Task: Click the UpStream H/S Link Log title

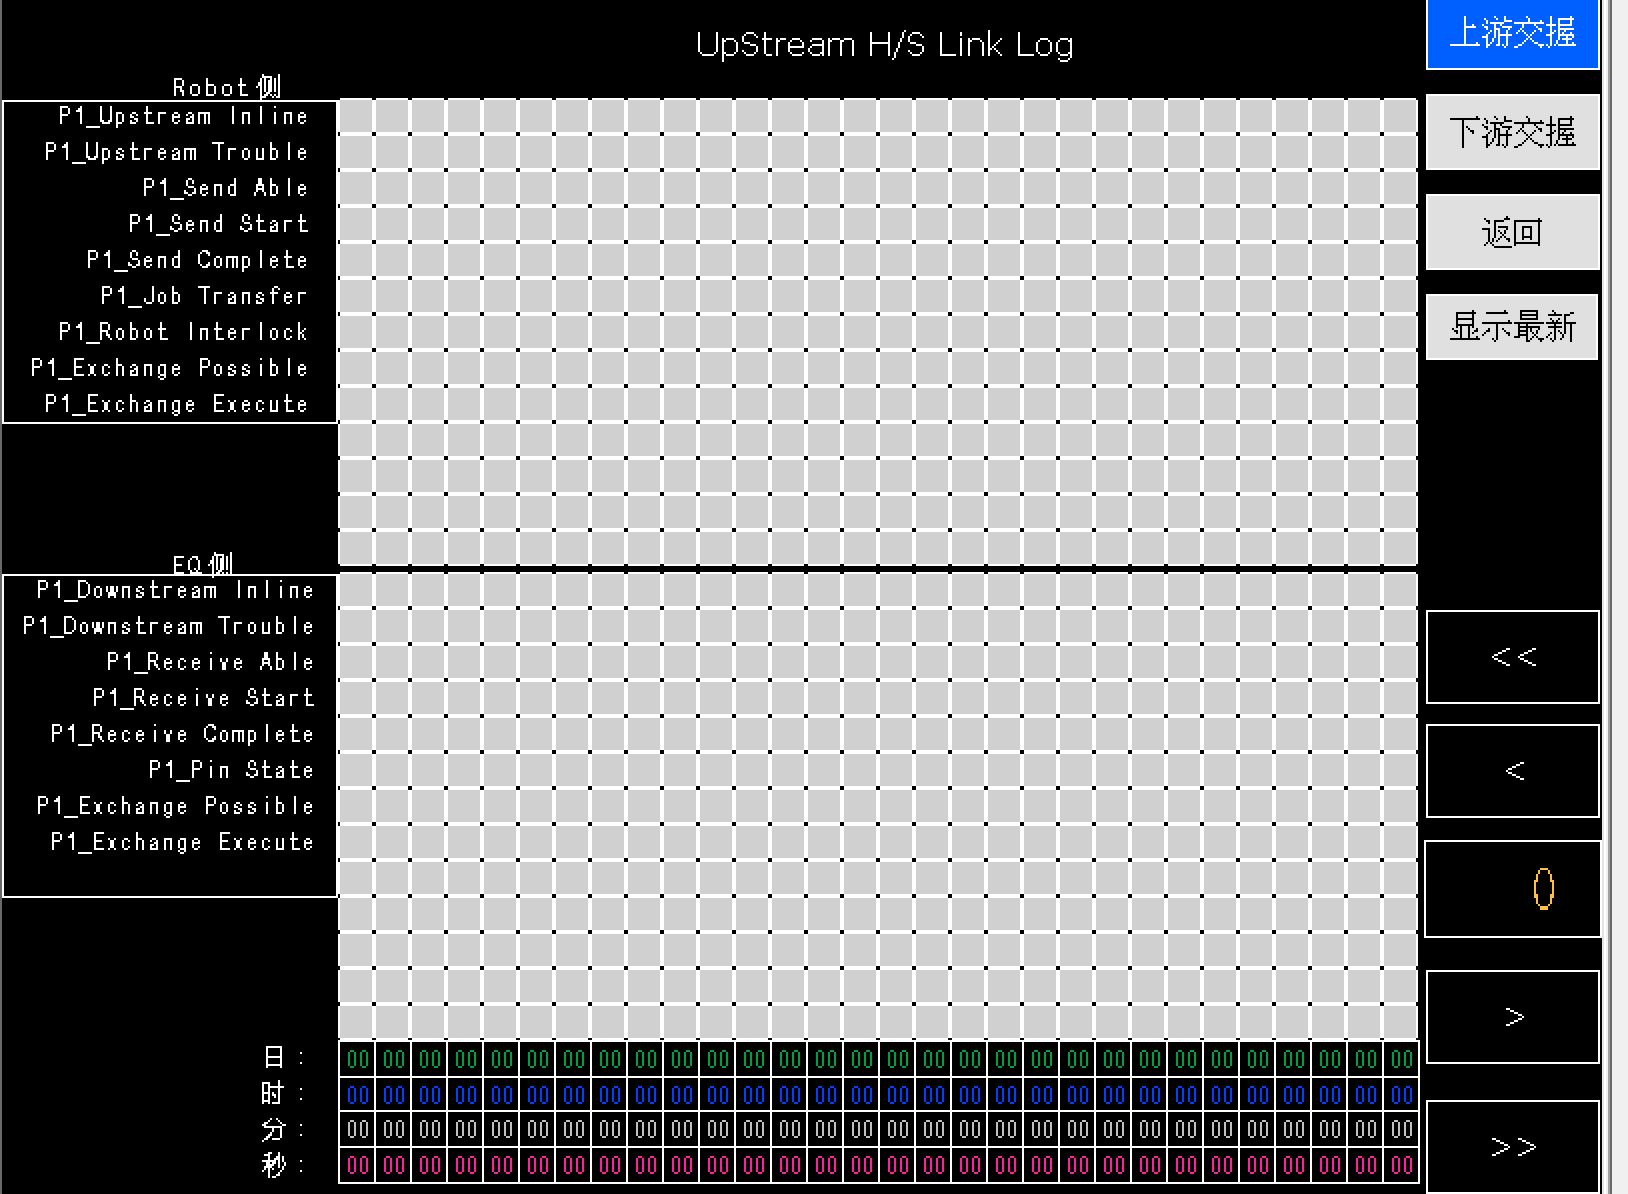Action: click(x=884, y=45)
